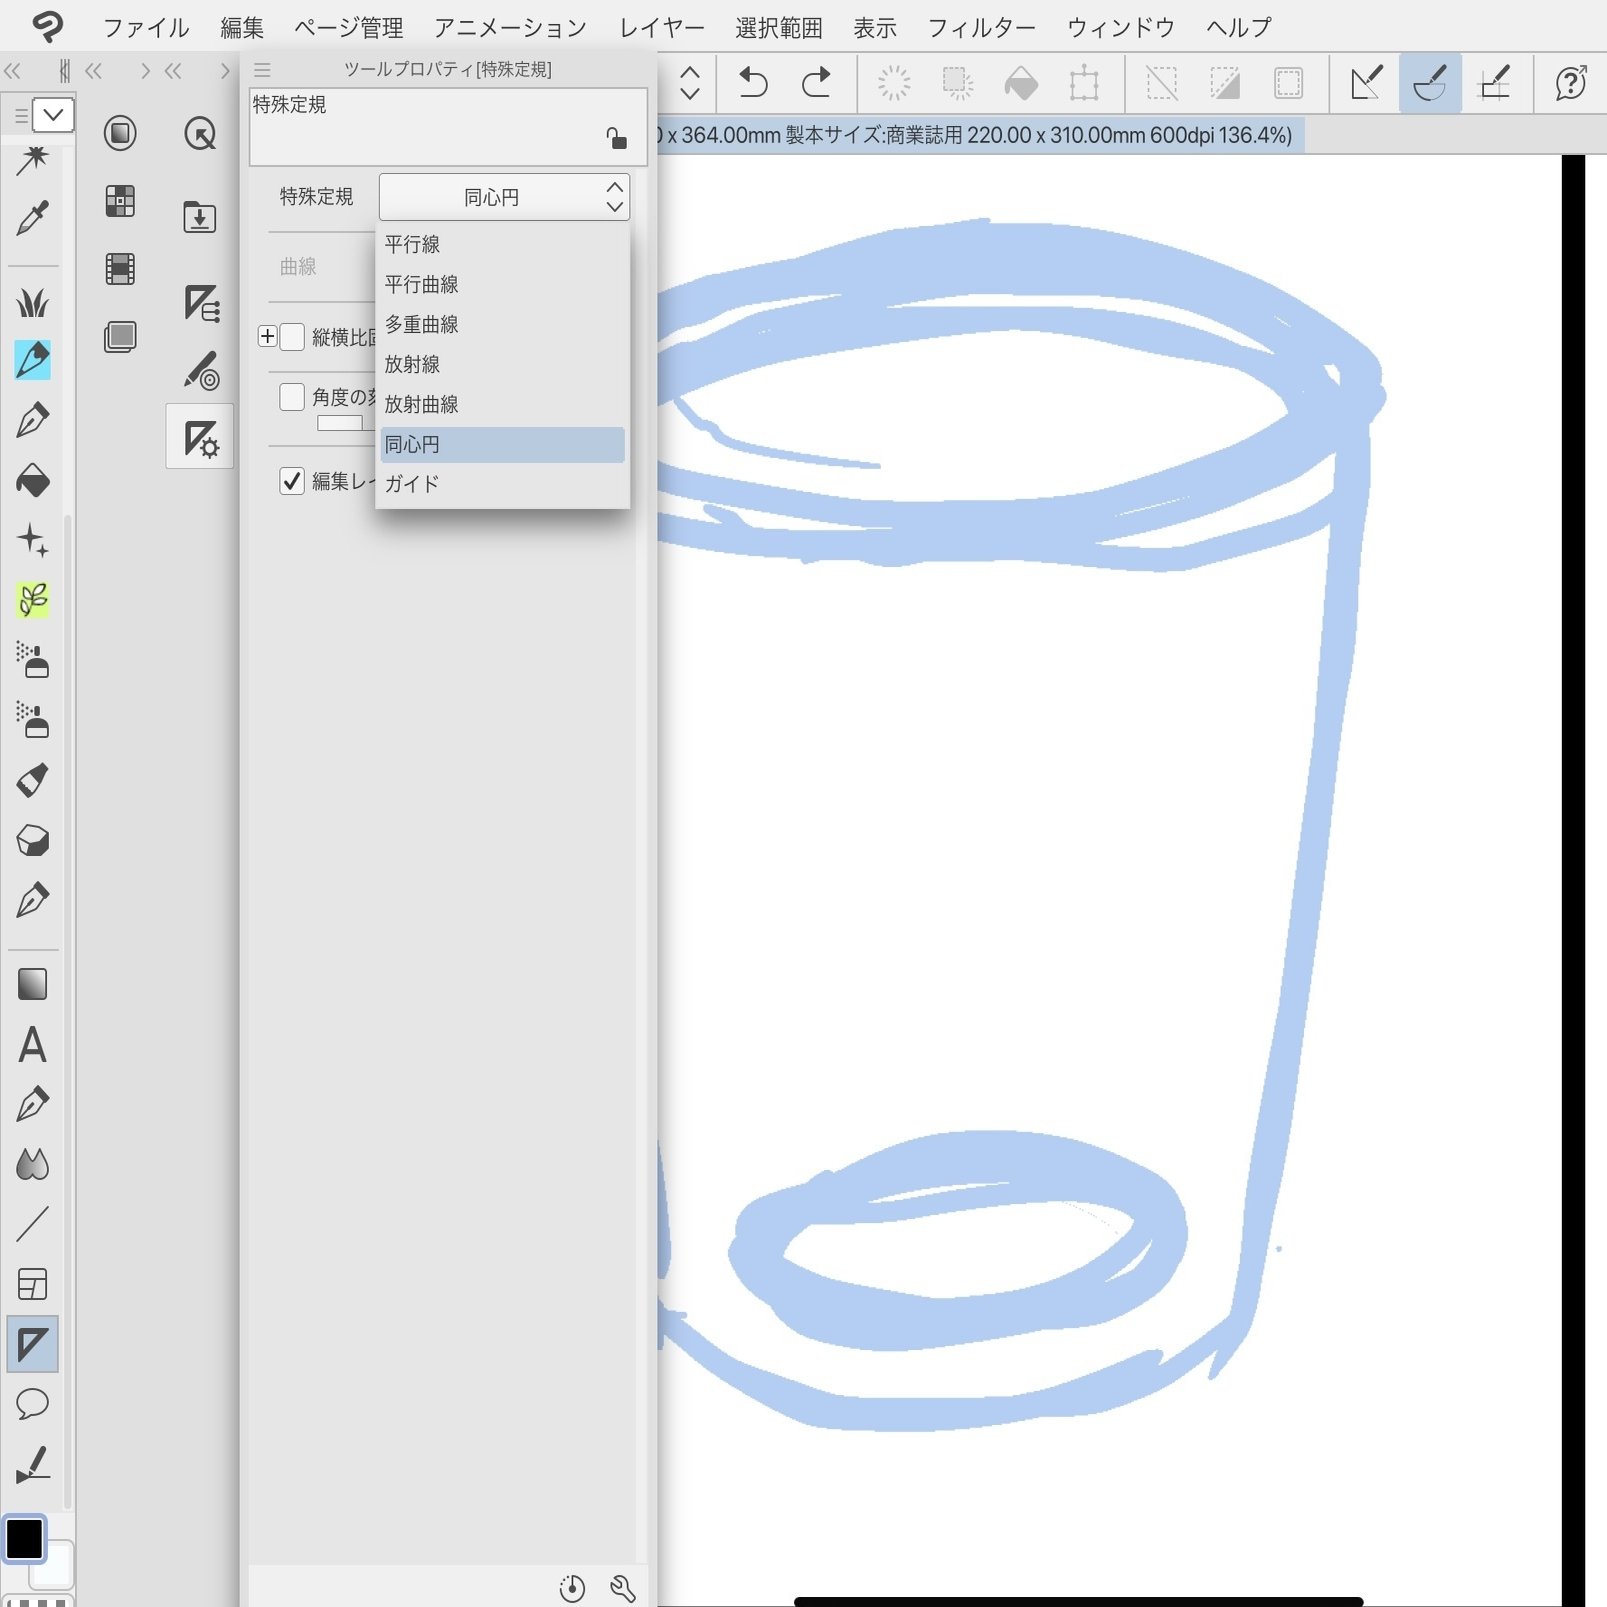This screenshot has width=1607, height=1607.
Task: Click the black main color swatch
Action: pyautogui.click(x=25, y=1538)
